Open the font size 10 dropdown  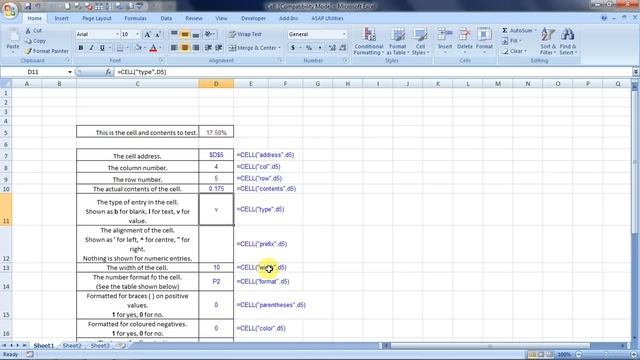pos(137,34)
